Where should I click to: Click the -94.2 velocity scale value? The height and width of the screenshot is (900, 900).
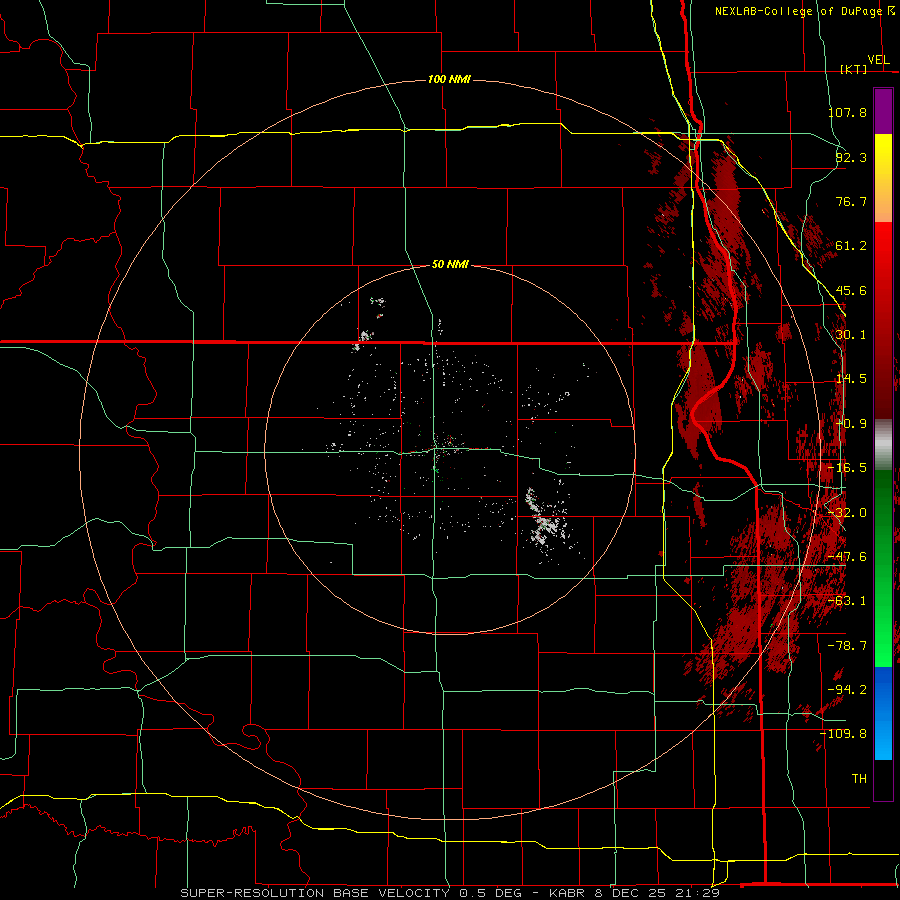[848, 690]
